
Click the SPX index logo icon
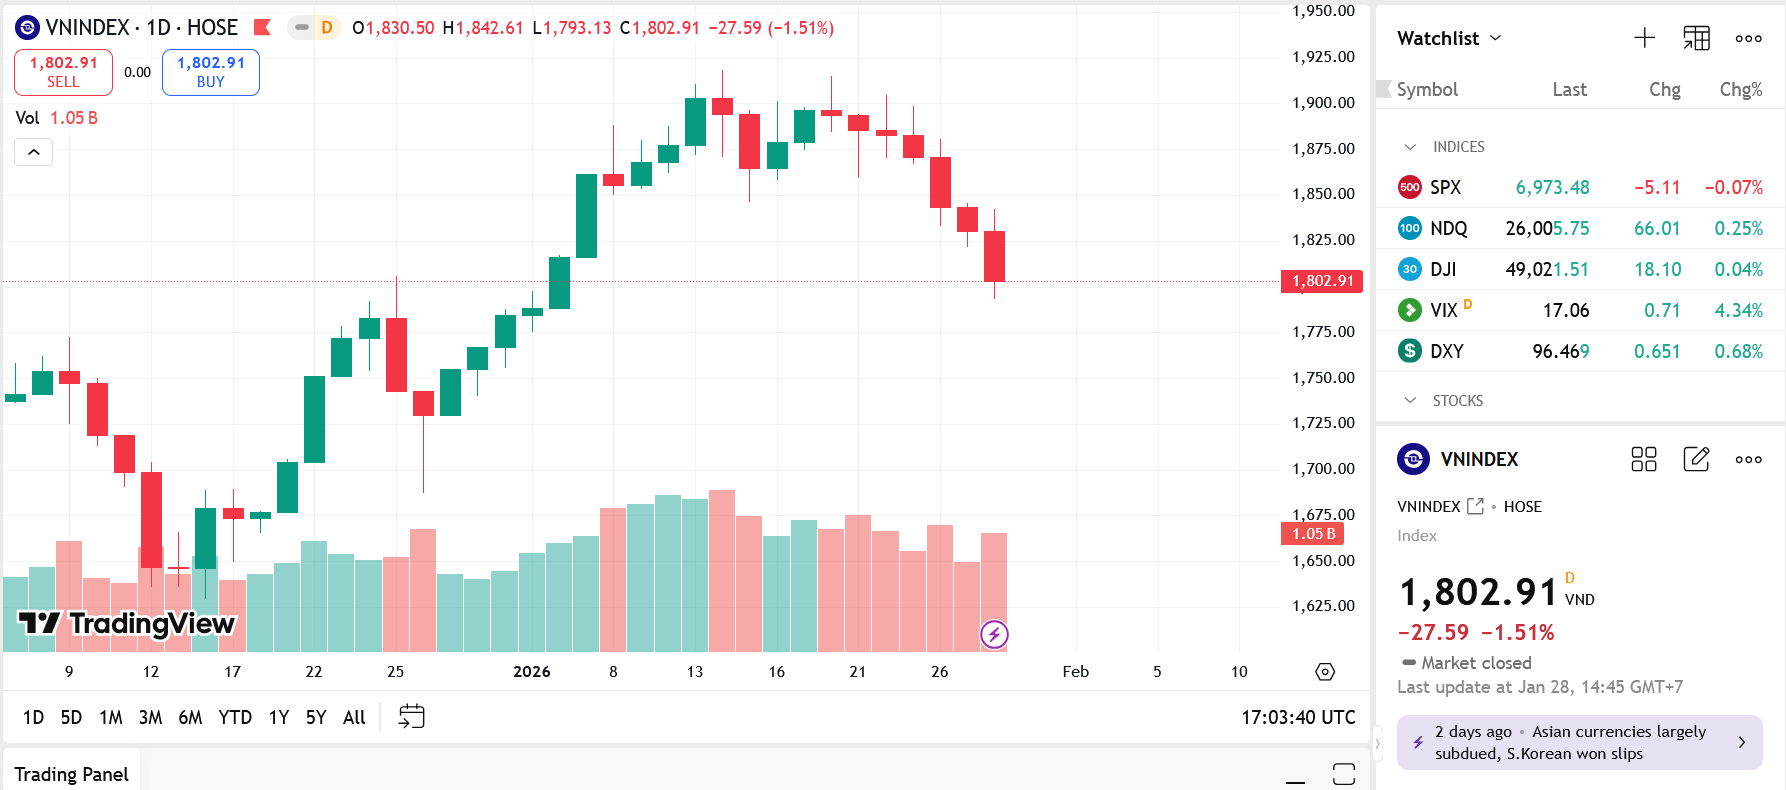tap(1409, 187)
